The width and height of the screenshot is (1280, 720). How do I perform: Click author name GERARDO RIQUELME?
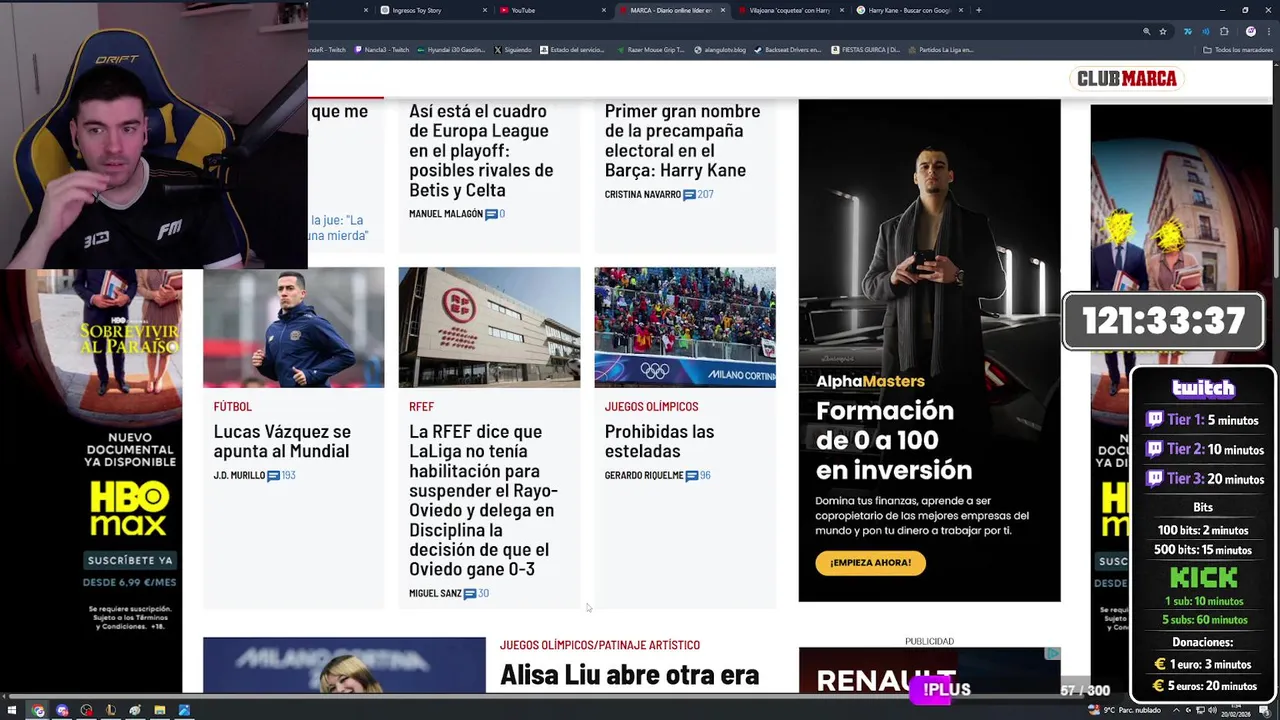pyautogui.click(x=644, y=475)
